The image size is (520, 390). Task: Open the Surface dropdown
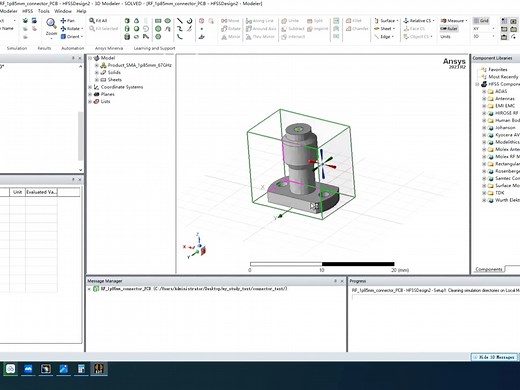coord(386,21)
